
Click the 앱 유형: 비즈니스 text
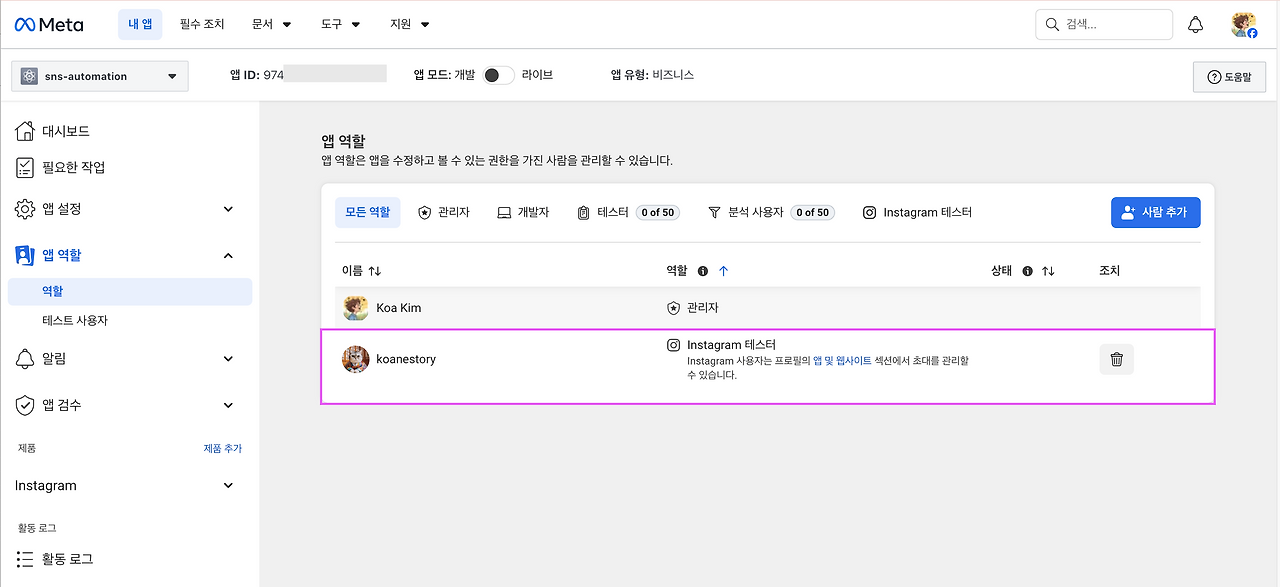652,75
